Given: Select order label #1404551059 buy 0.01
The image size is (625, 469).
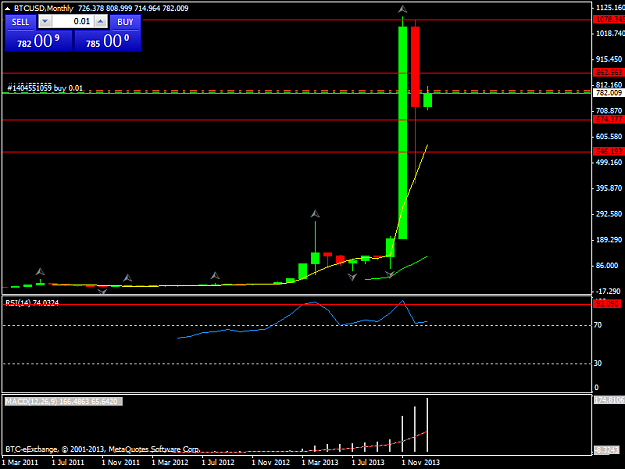Looking at the screenshot, I should [x=45, y=88].
